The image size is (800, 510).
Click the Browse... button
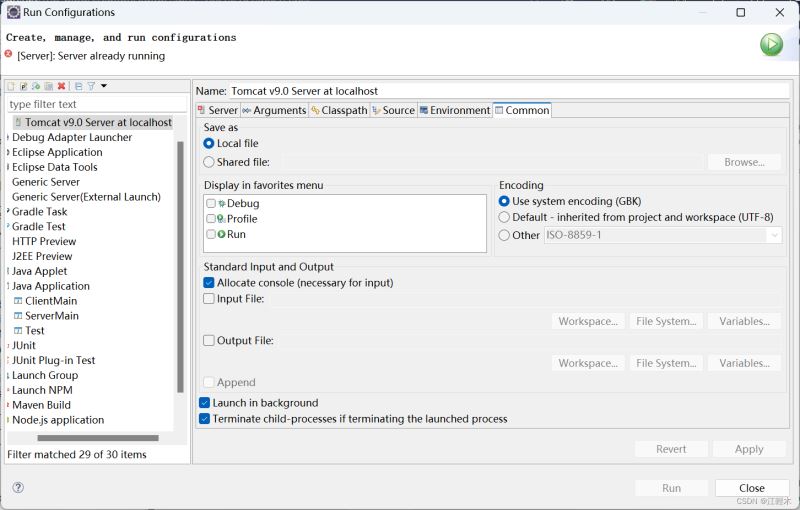coord(744,162)
